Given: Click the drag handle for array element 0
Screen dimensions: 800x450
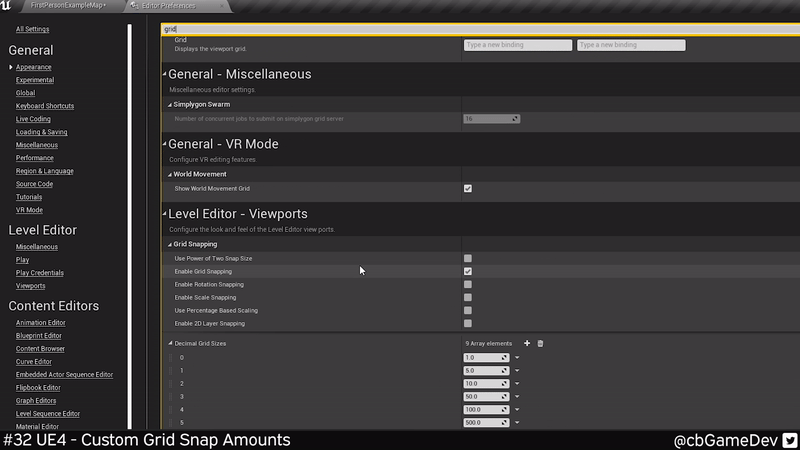Looking at the screenshot, I should (170, 357).
